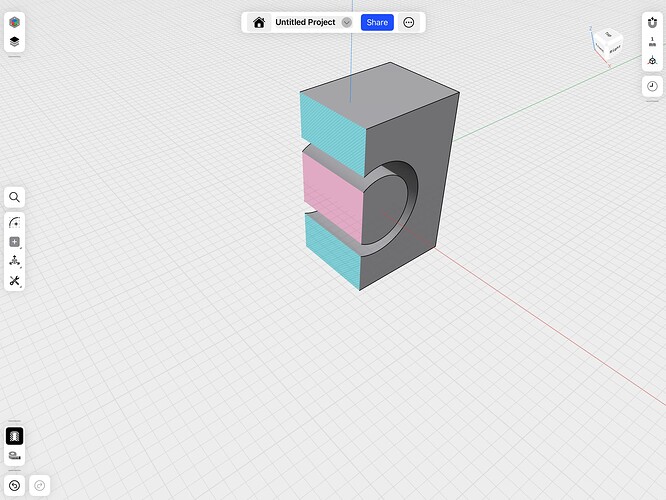
Task: Open the Add plus-square tool menu
Action: [14, 242]
